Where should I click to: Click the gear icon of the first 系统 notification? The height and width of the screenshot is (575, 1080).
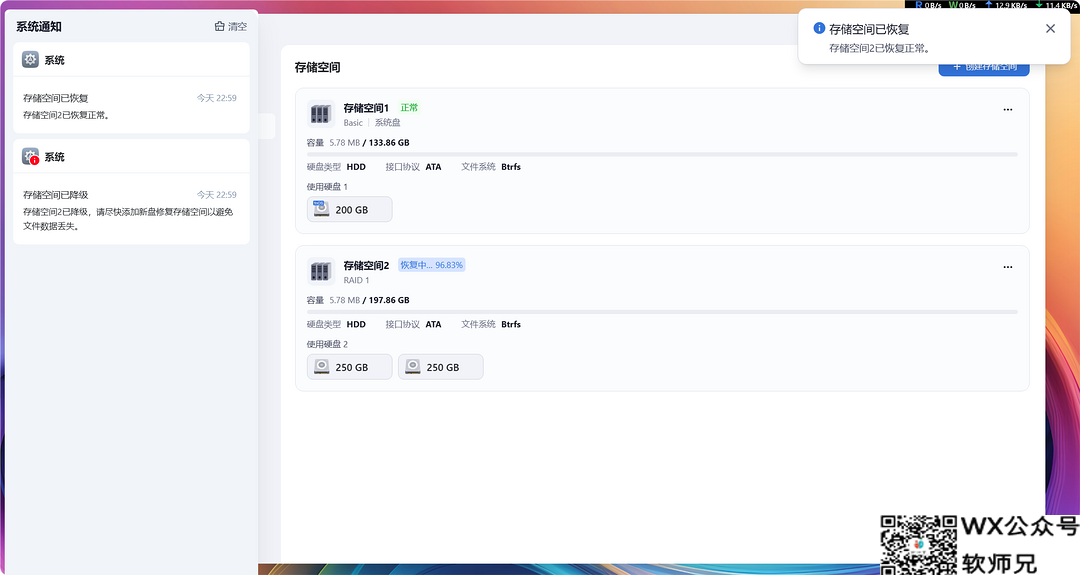[30, 59]
